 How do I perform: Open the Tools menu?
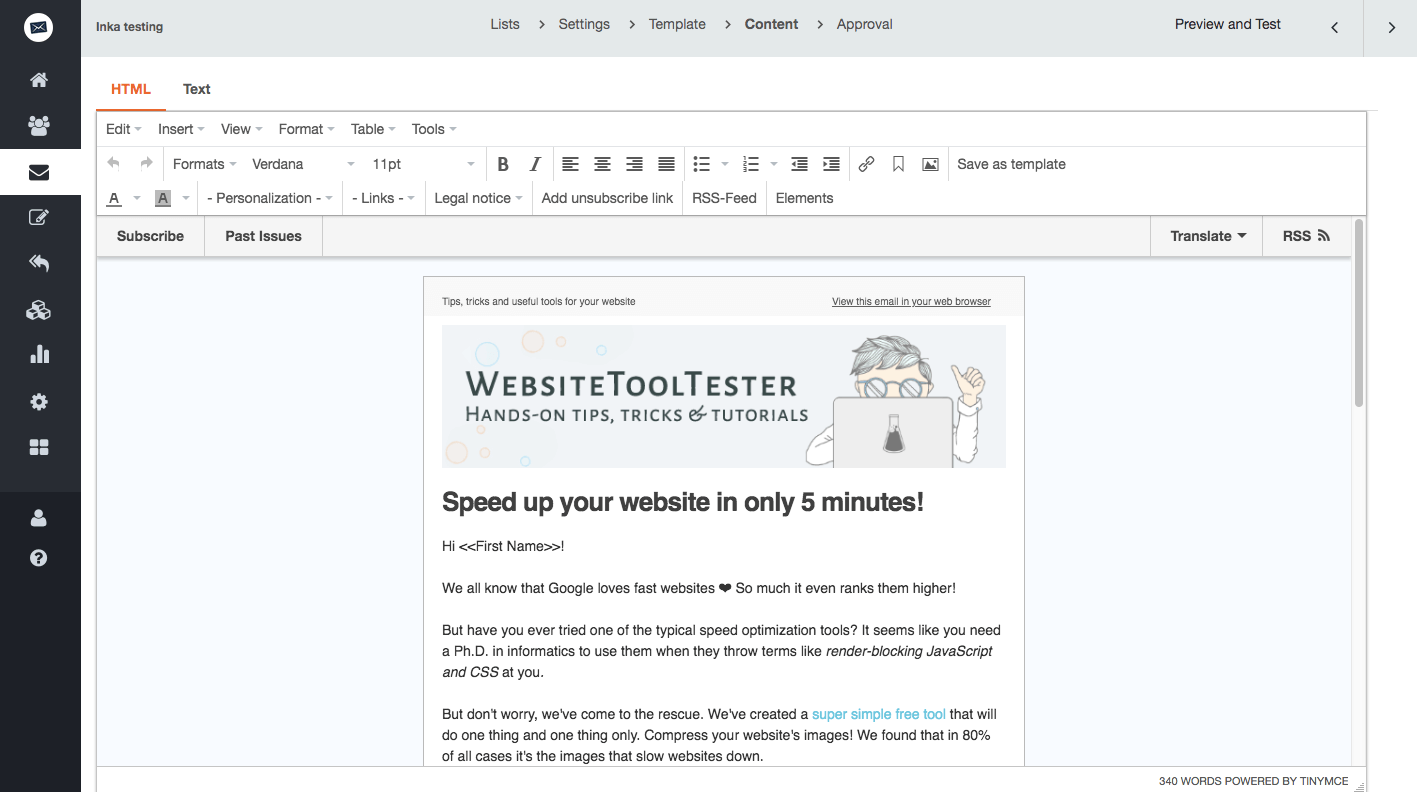point(434,129)
